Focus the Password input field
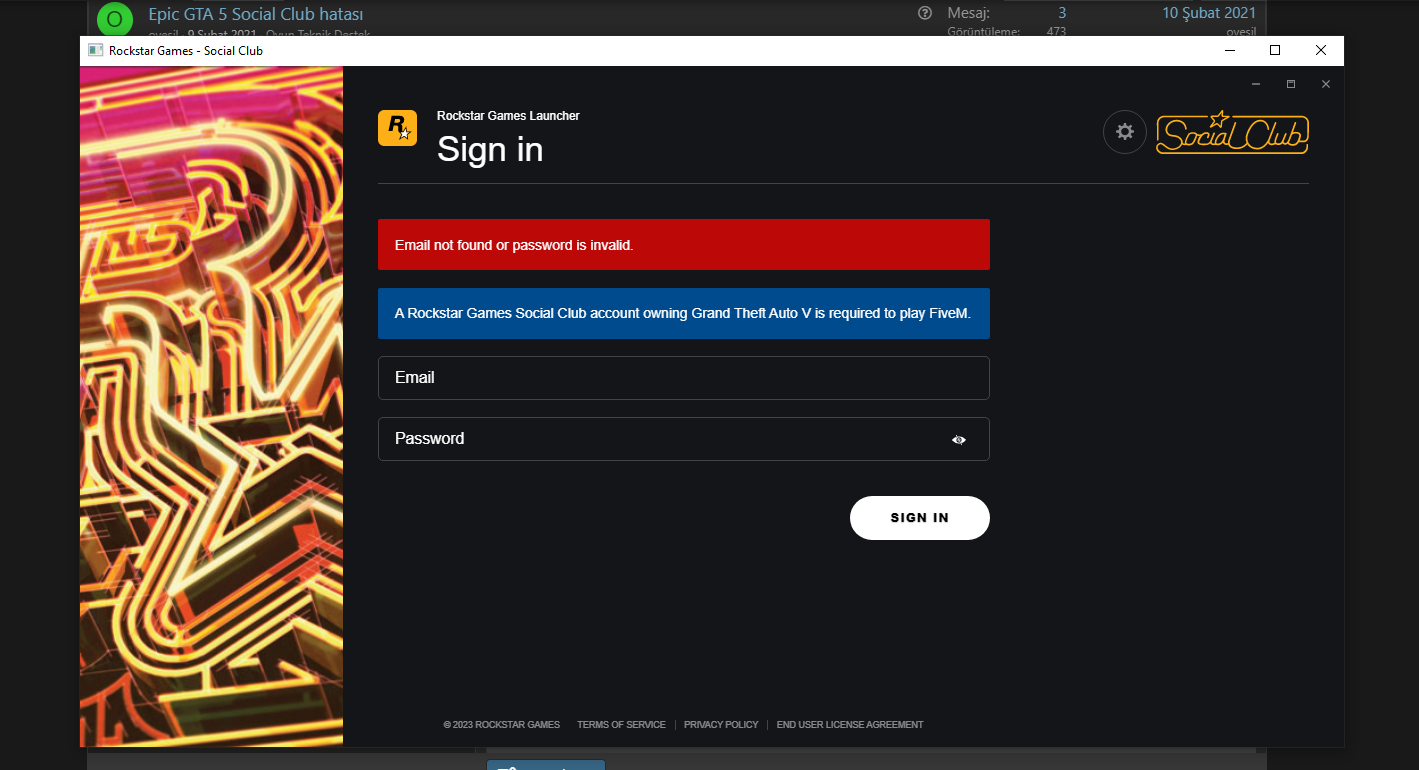Screen dimensions: 1419x770 tap(684, 439)
